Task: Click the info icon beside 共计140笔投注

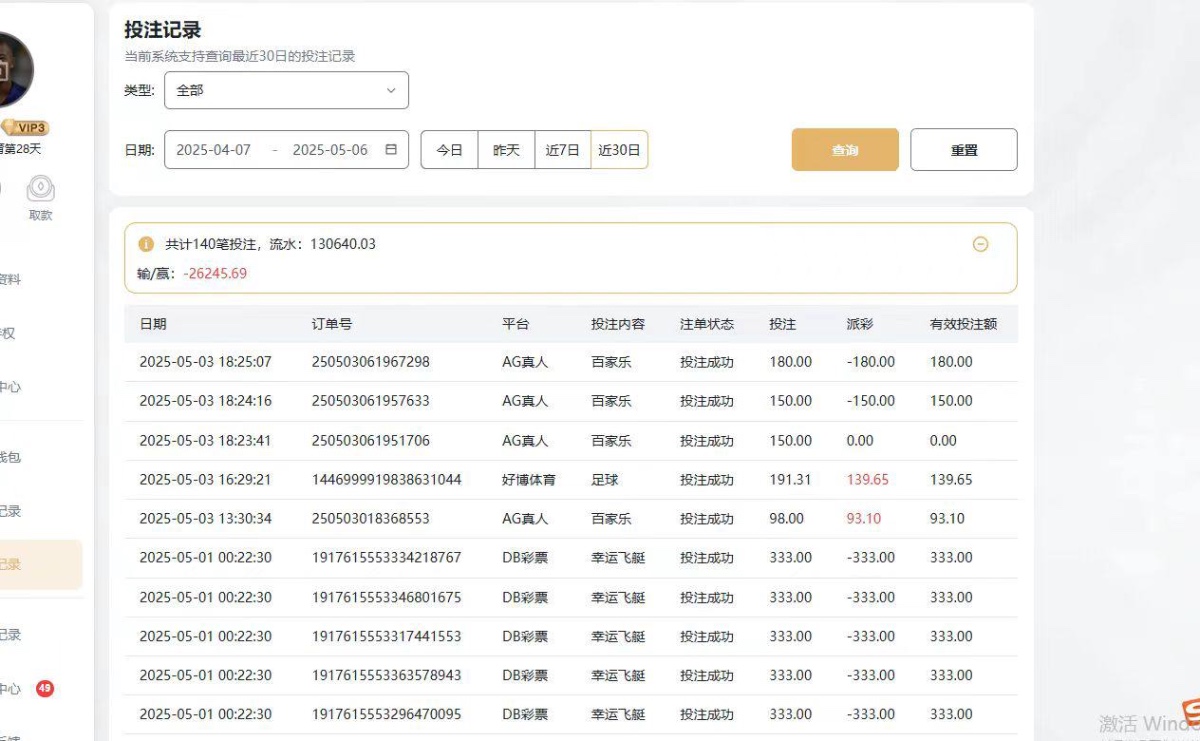Action: tap(146, 243)
